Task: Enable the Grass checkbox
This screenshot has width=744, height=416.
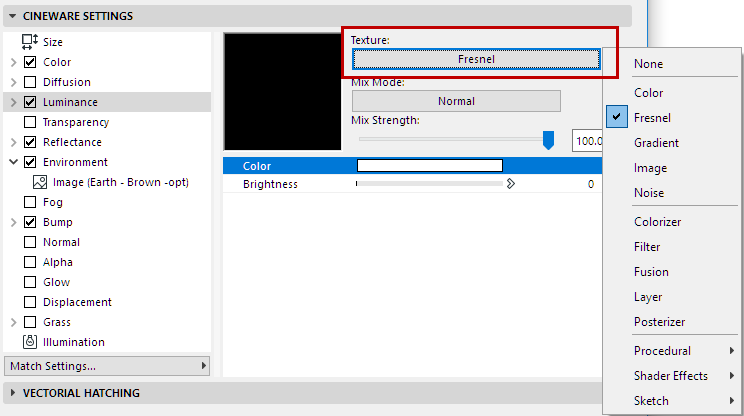Action: [30, 322]
